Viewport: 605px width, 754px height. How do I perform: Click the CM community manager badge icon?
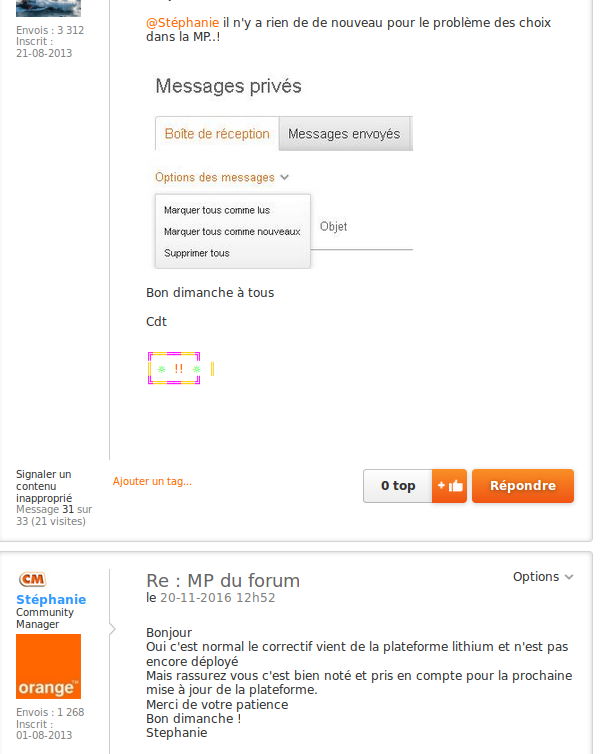click(x=33, y=580)
